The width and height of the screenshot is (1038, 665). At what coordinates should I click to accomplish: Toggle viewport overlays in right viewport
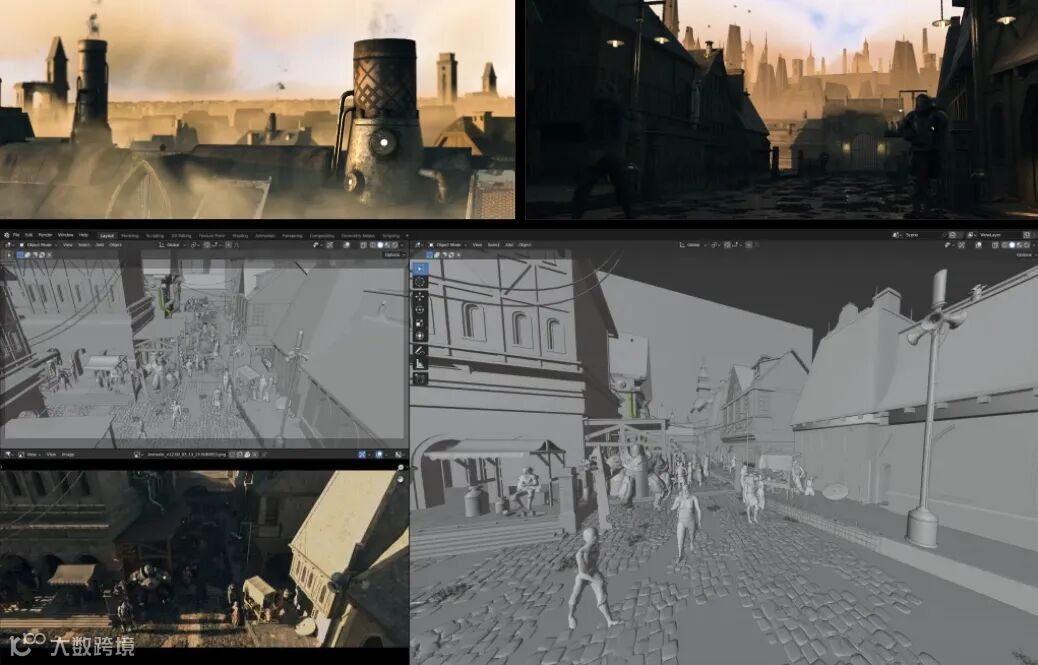(978, 245)
